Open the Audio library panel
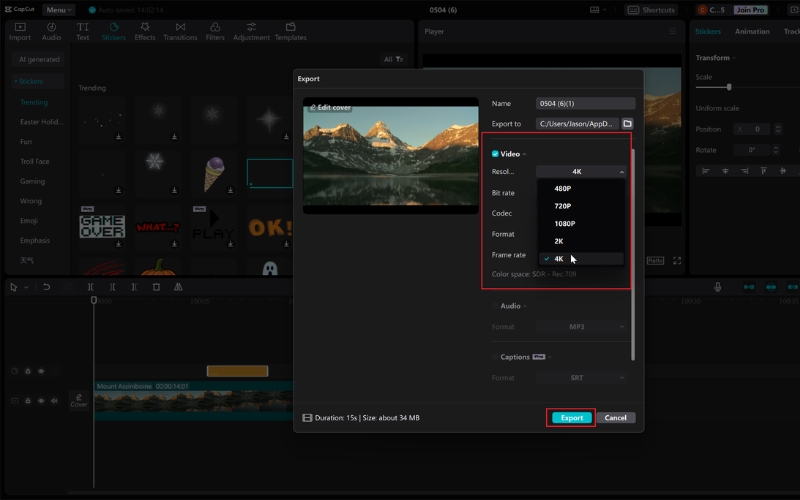This screenshot has width=800, height=500. (x=52, y=32)
